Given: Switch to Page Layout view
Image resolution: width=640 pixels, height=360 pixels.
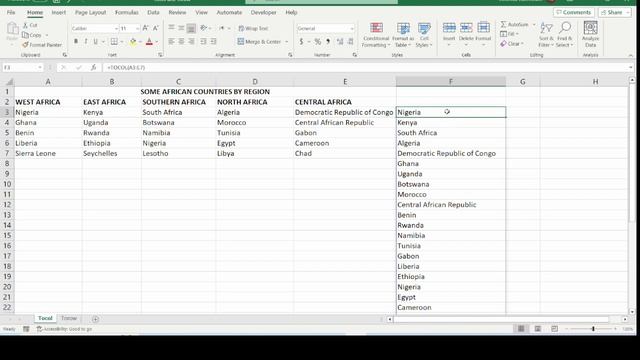Looking at the screenshot, I should (x=538, y=329).
